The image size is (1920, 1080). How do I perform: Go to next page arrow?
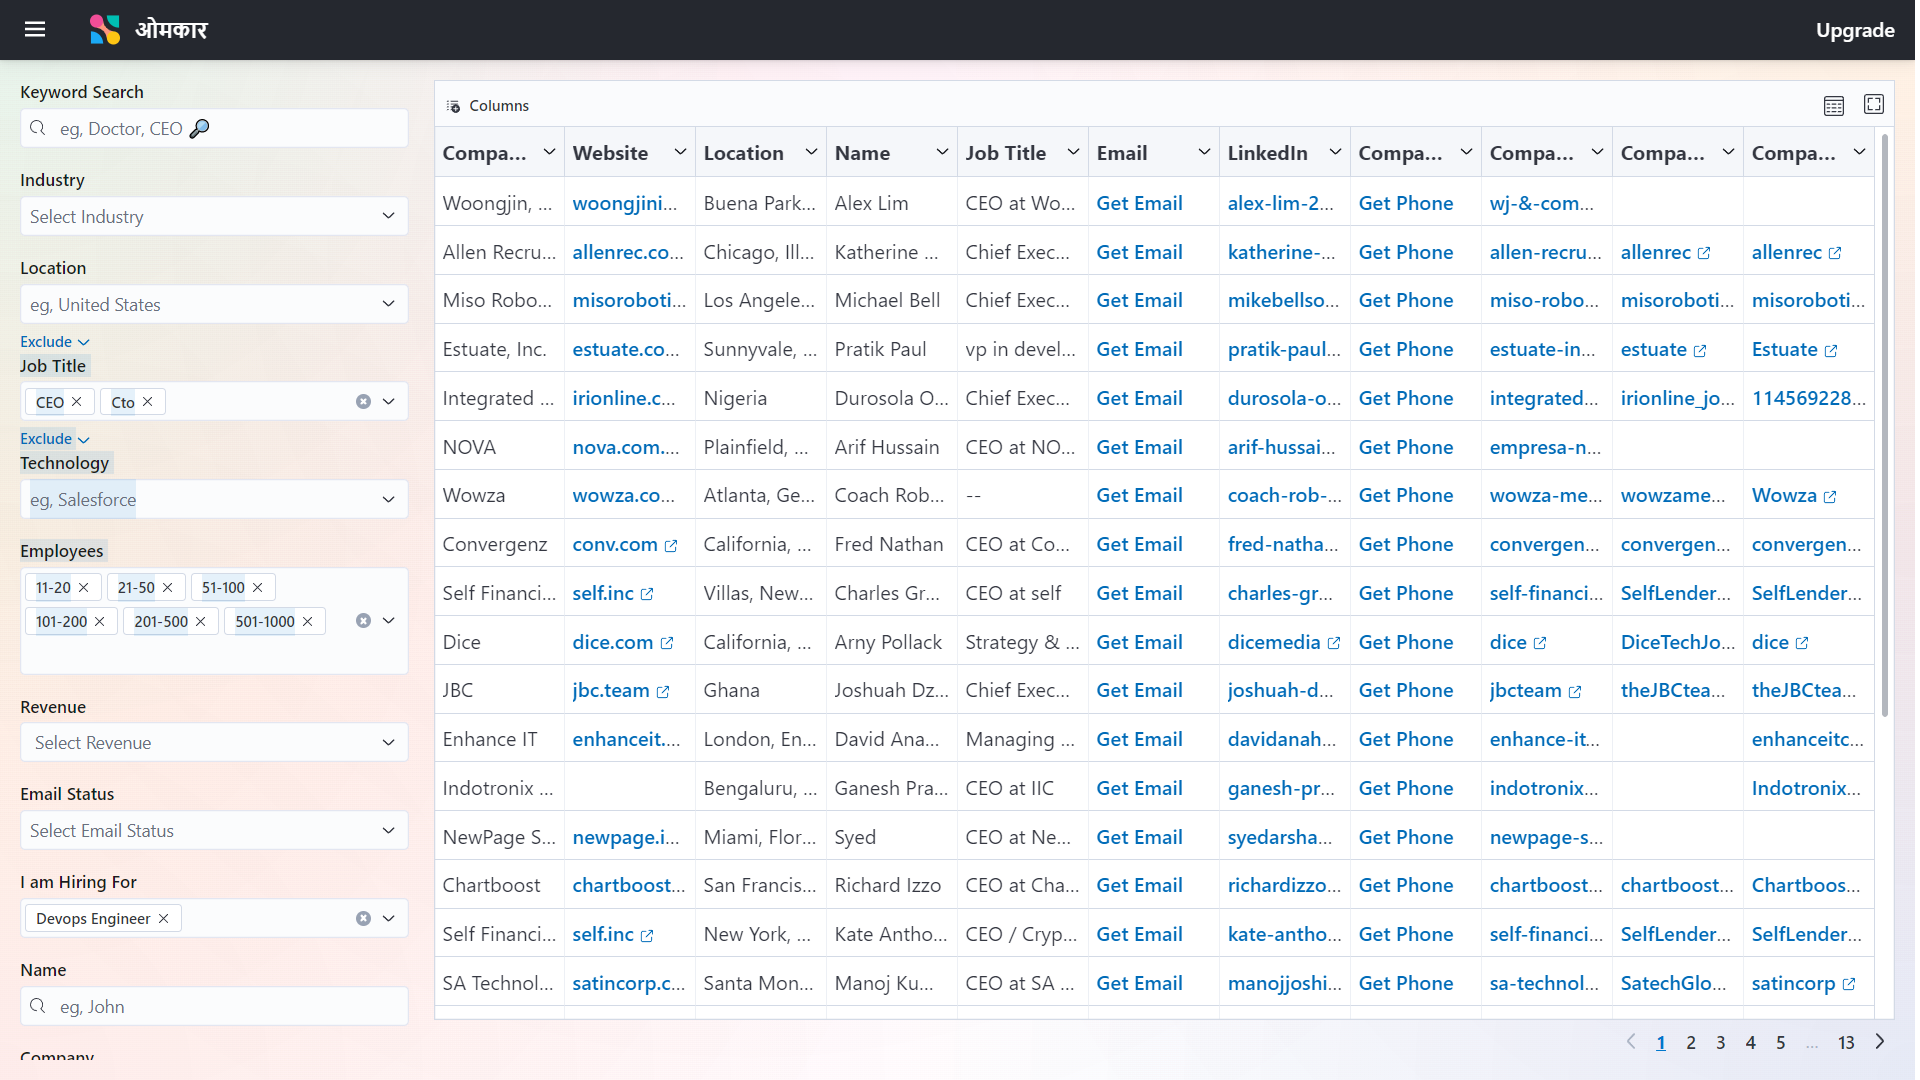pyautogui.click(x=1880, y=1042)
